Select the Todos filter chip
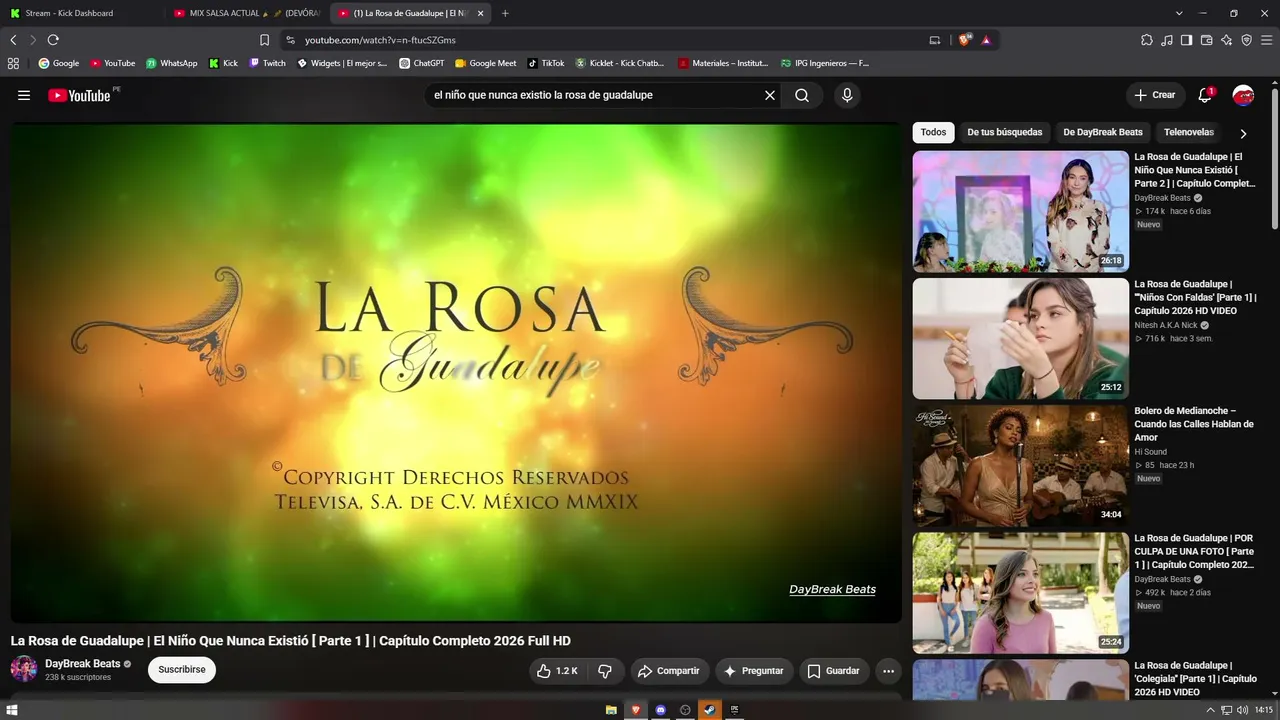Image resolution: width=1280 pixels, height=720 pixels. pyautogui.click(x=933, y=132)
